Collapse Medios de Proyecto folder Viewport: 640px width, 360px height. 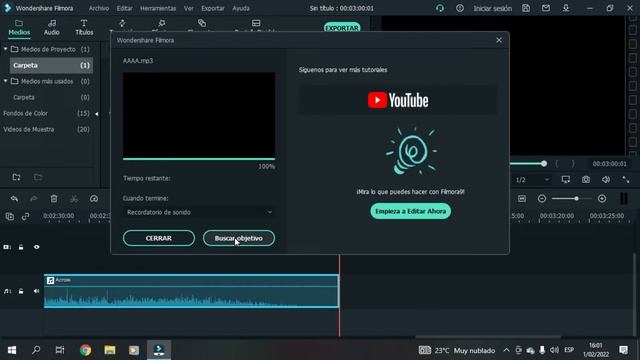click(x=6, y=49)
